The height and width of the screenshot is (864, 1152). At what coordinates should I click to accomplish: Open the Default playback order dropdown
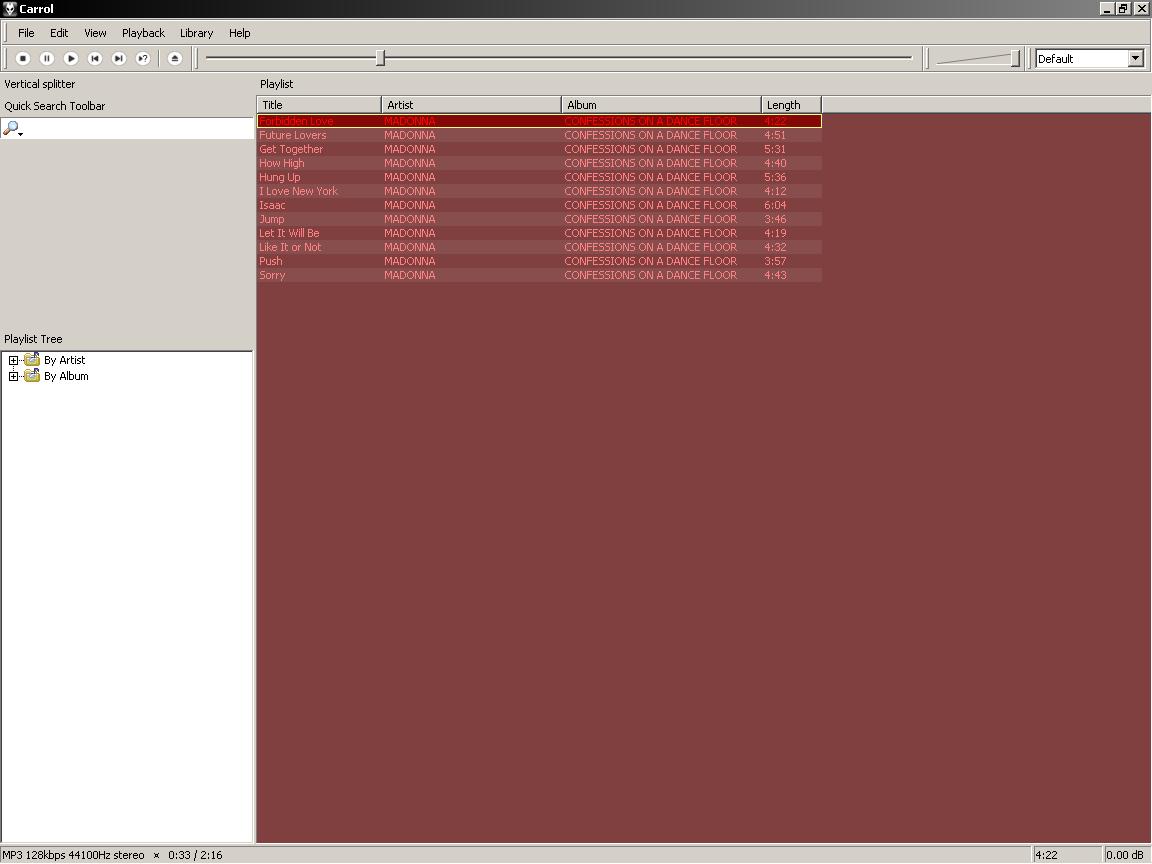1135,59
